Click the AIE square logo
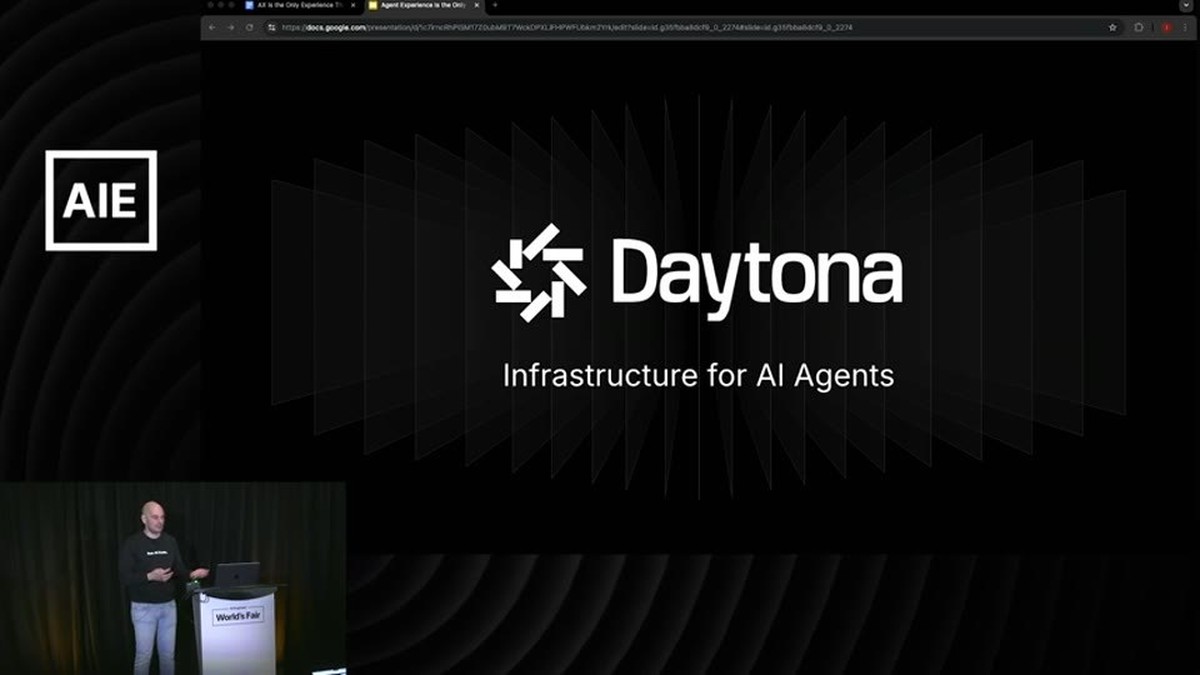1200x675 pixels. click(101, 200)
